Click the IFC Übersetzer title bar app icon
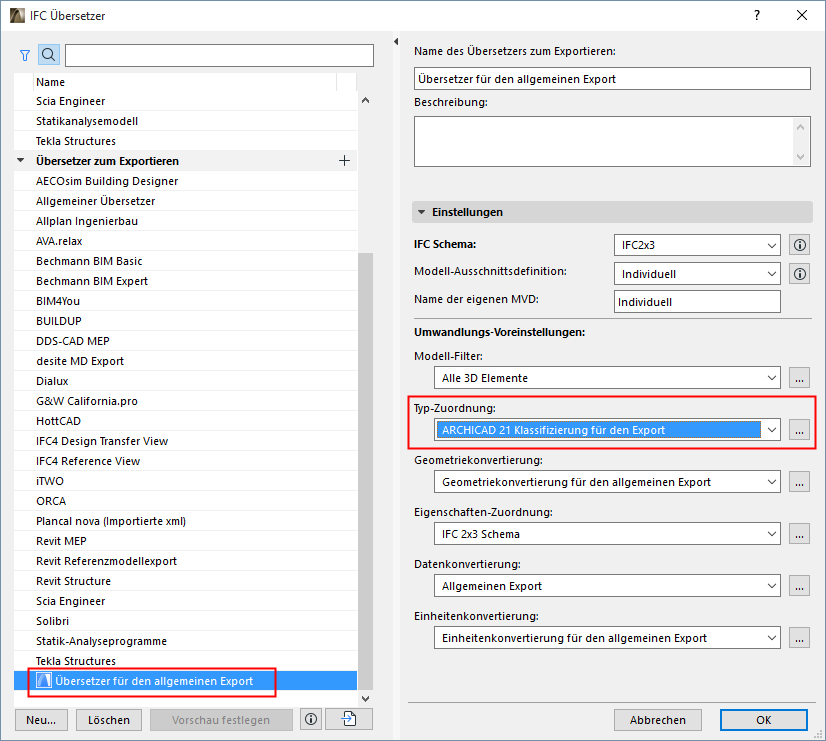 [x=17, y=16]
